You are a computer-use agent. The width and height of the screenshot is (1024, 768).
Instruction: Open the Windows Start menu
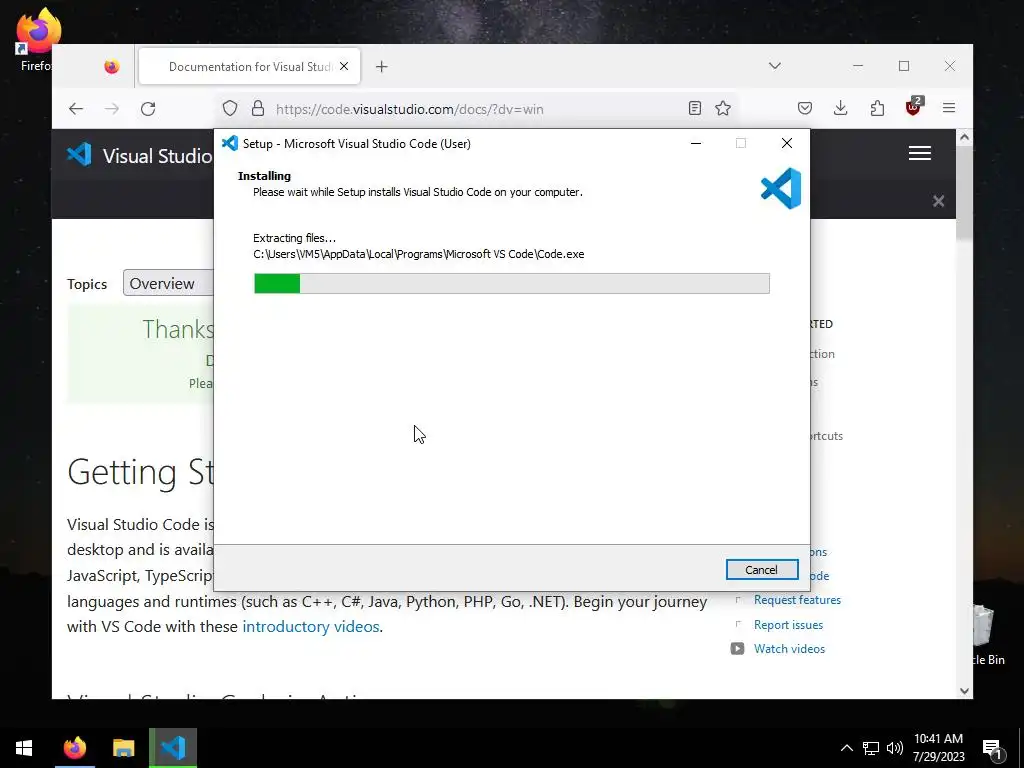coord(24,748)
